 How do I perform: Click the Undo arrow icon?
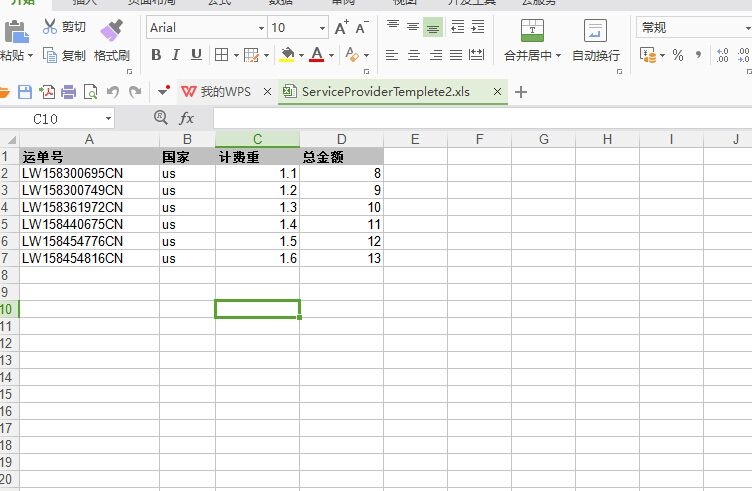pyautogui.click(x=112, y=92)
